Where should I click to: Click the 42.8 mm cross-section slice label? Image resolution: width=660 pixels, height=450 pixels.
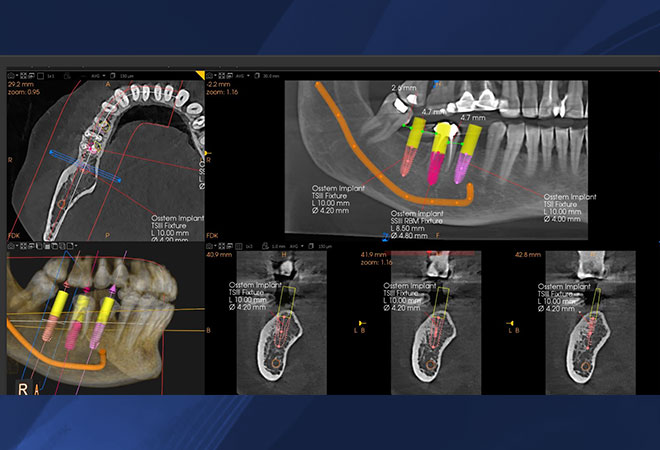tap(528, 255)
